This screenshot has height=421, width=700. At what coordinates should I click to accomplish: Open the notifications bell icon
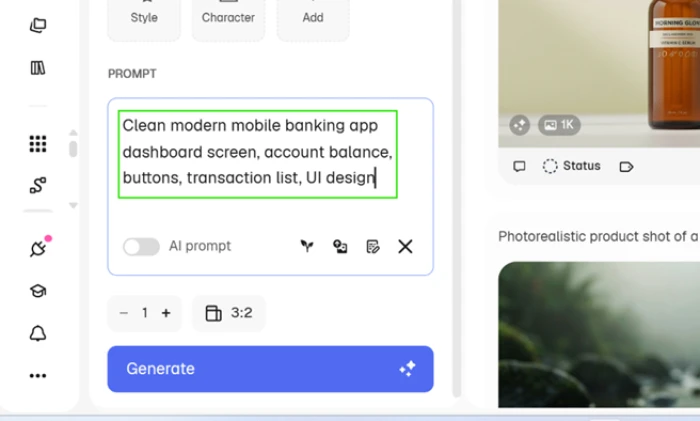point(38,333)
